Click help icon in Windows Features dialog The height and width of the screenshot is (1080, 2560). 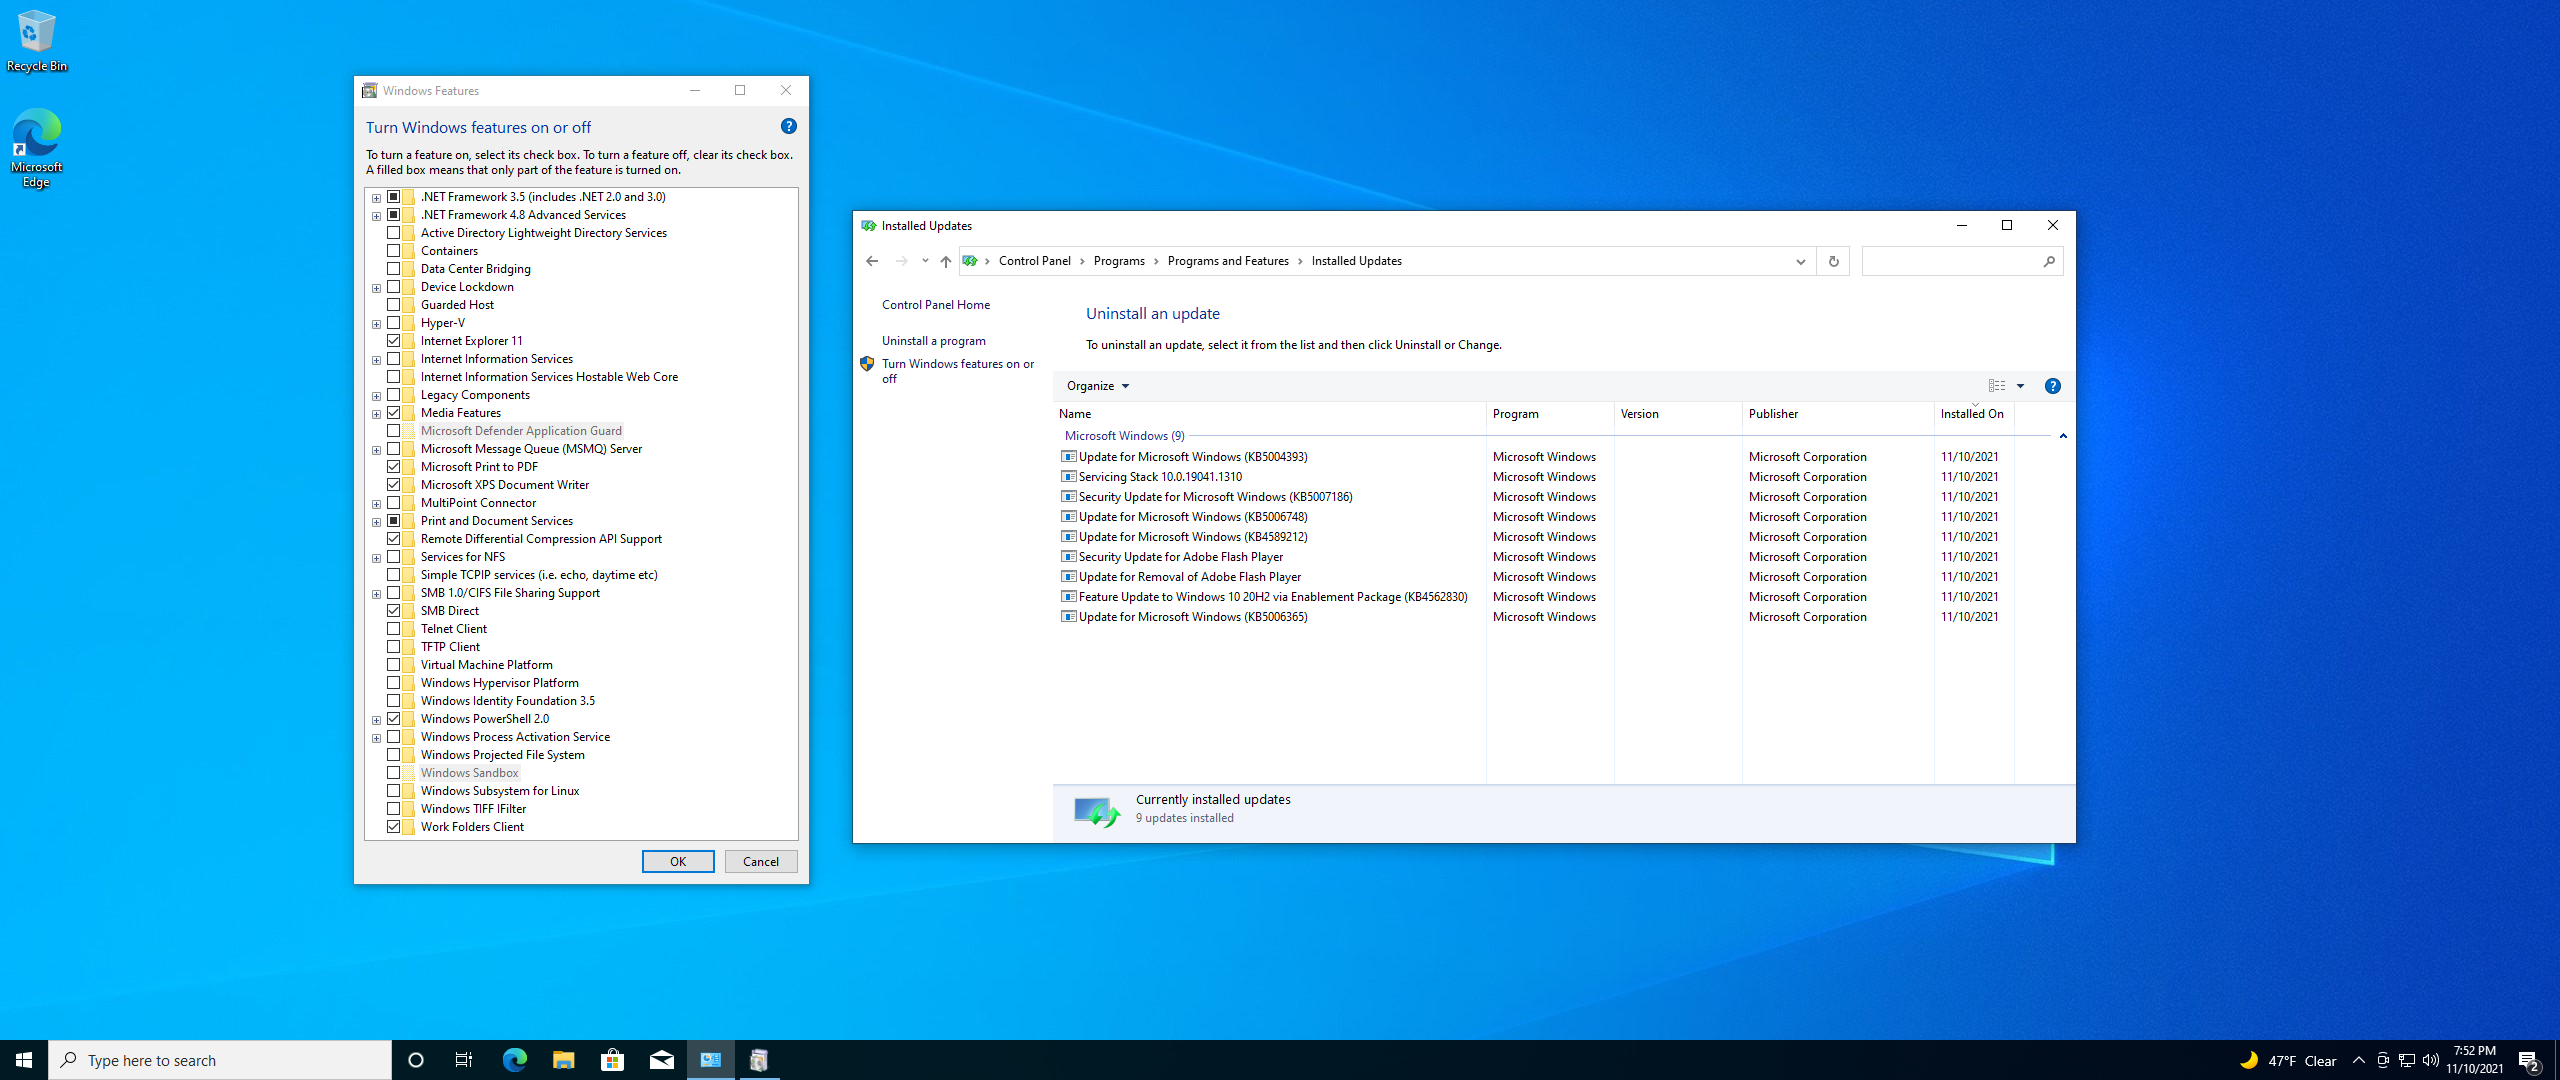tap(788, 126)
